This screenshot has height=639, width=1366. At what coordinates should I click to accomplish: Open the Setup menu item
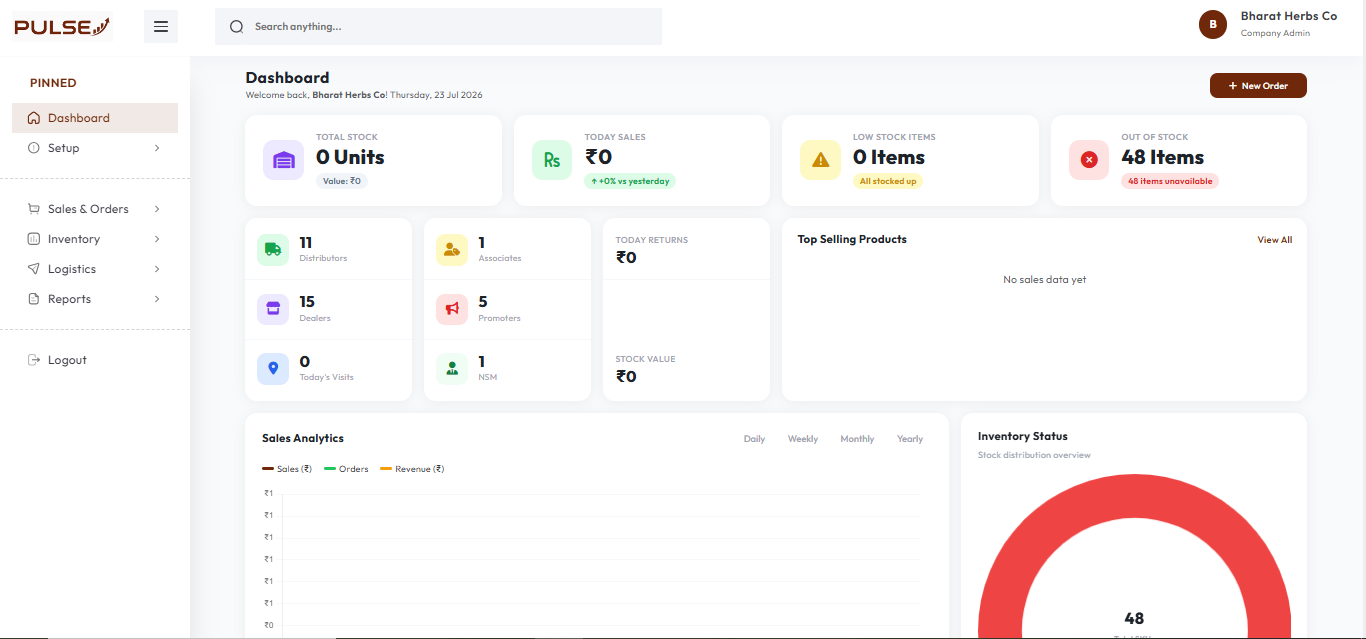coord(95,148)
